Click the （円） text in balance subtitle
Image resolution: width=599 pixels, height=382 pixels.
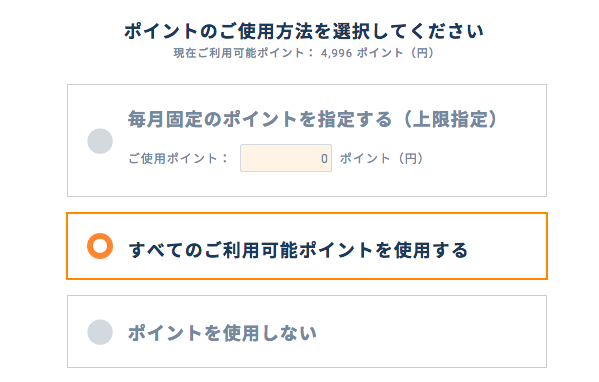422,53
